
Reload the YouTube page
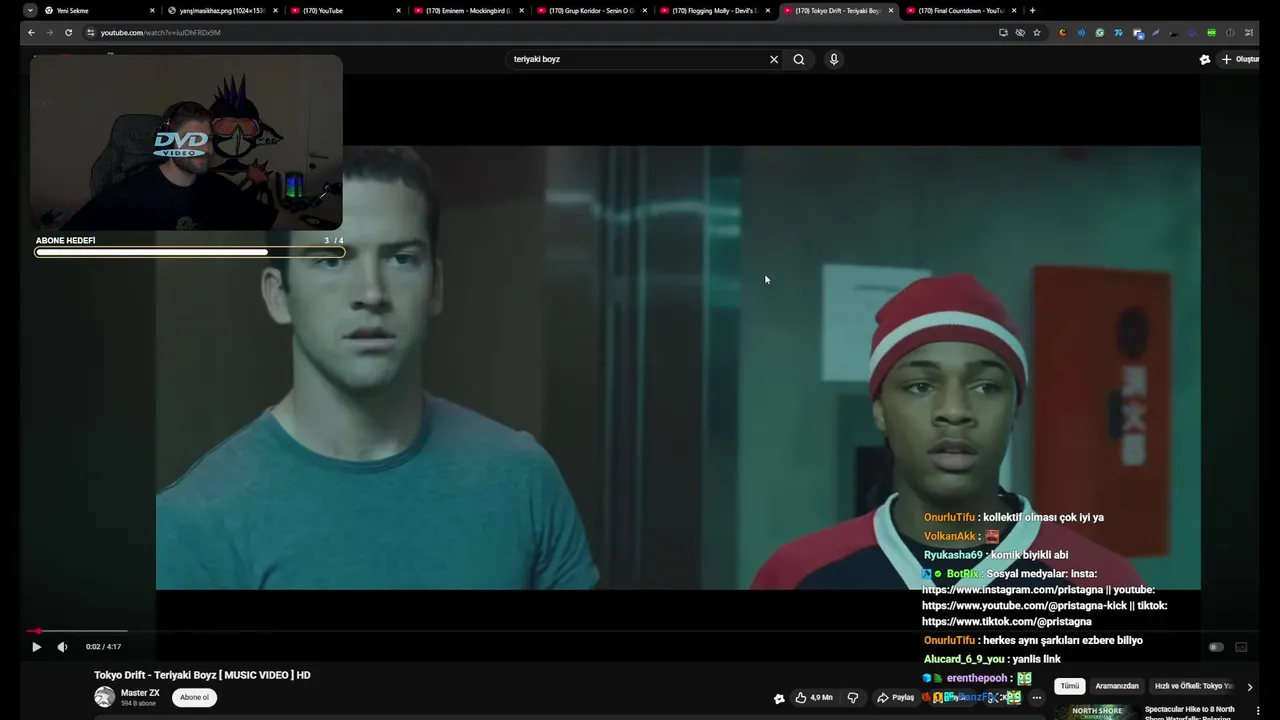68,32
